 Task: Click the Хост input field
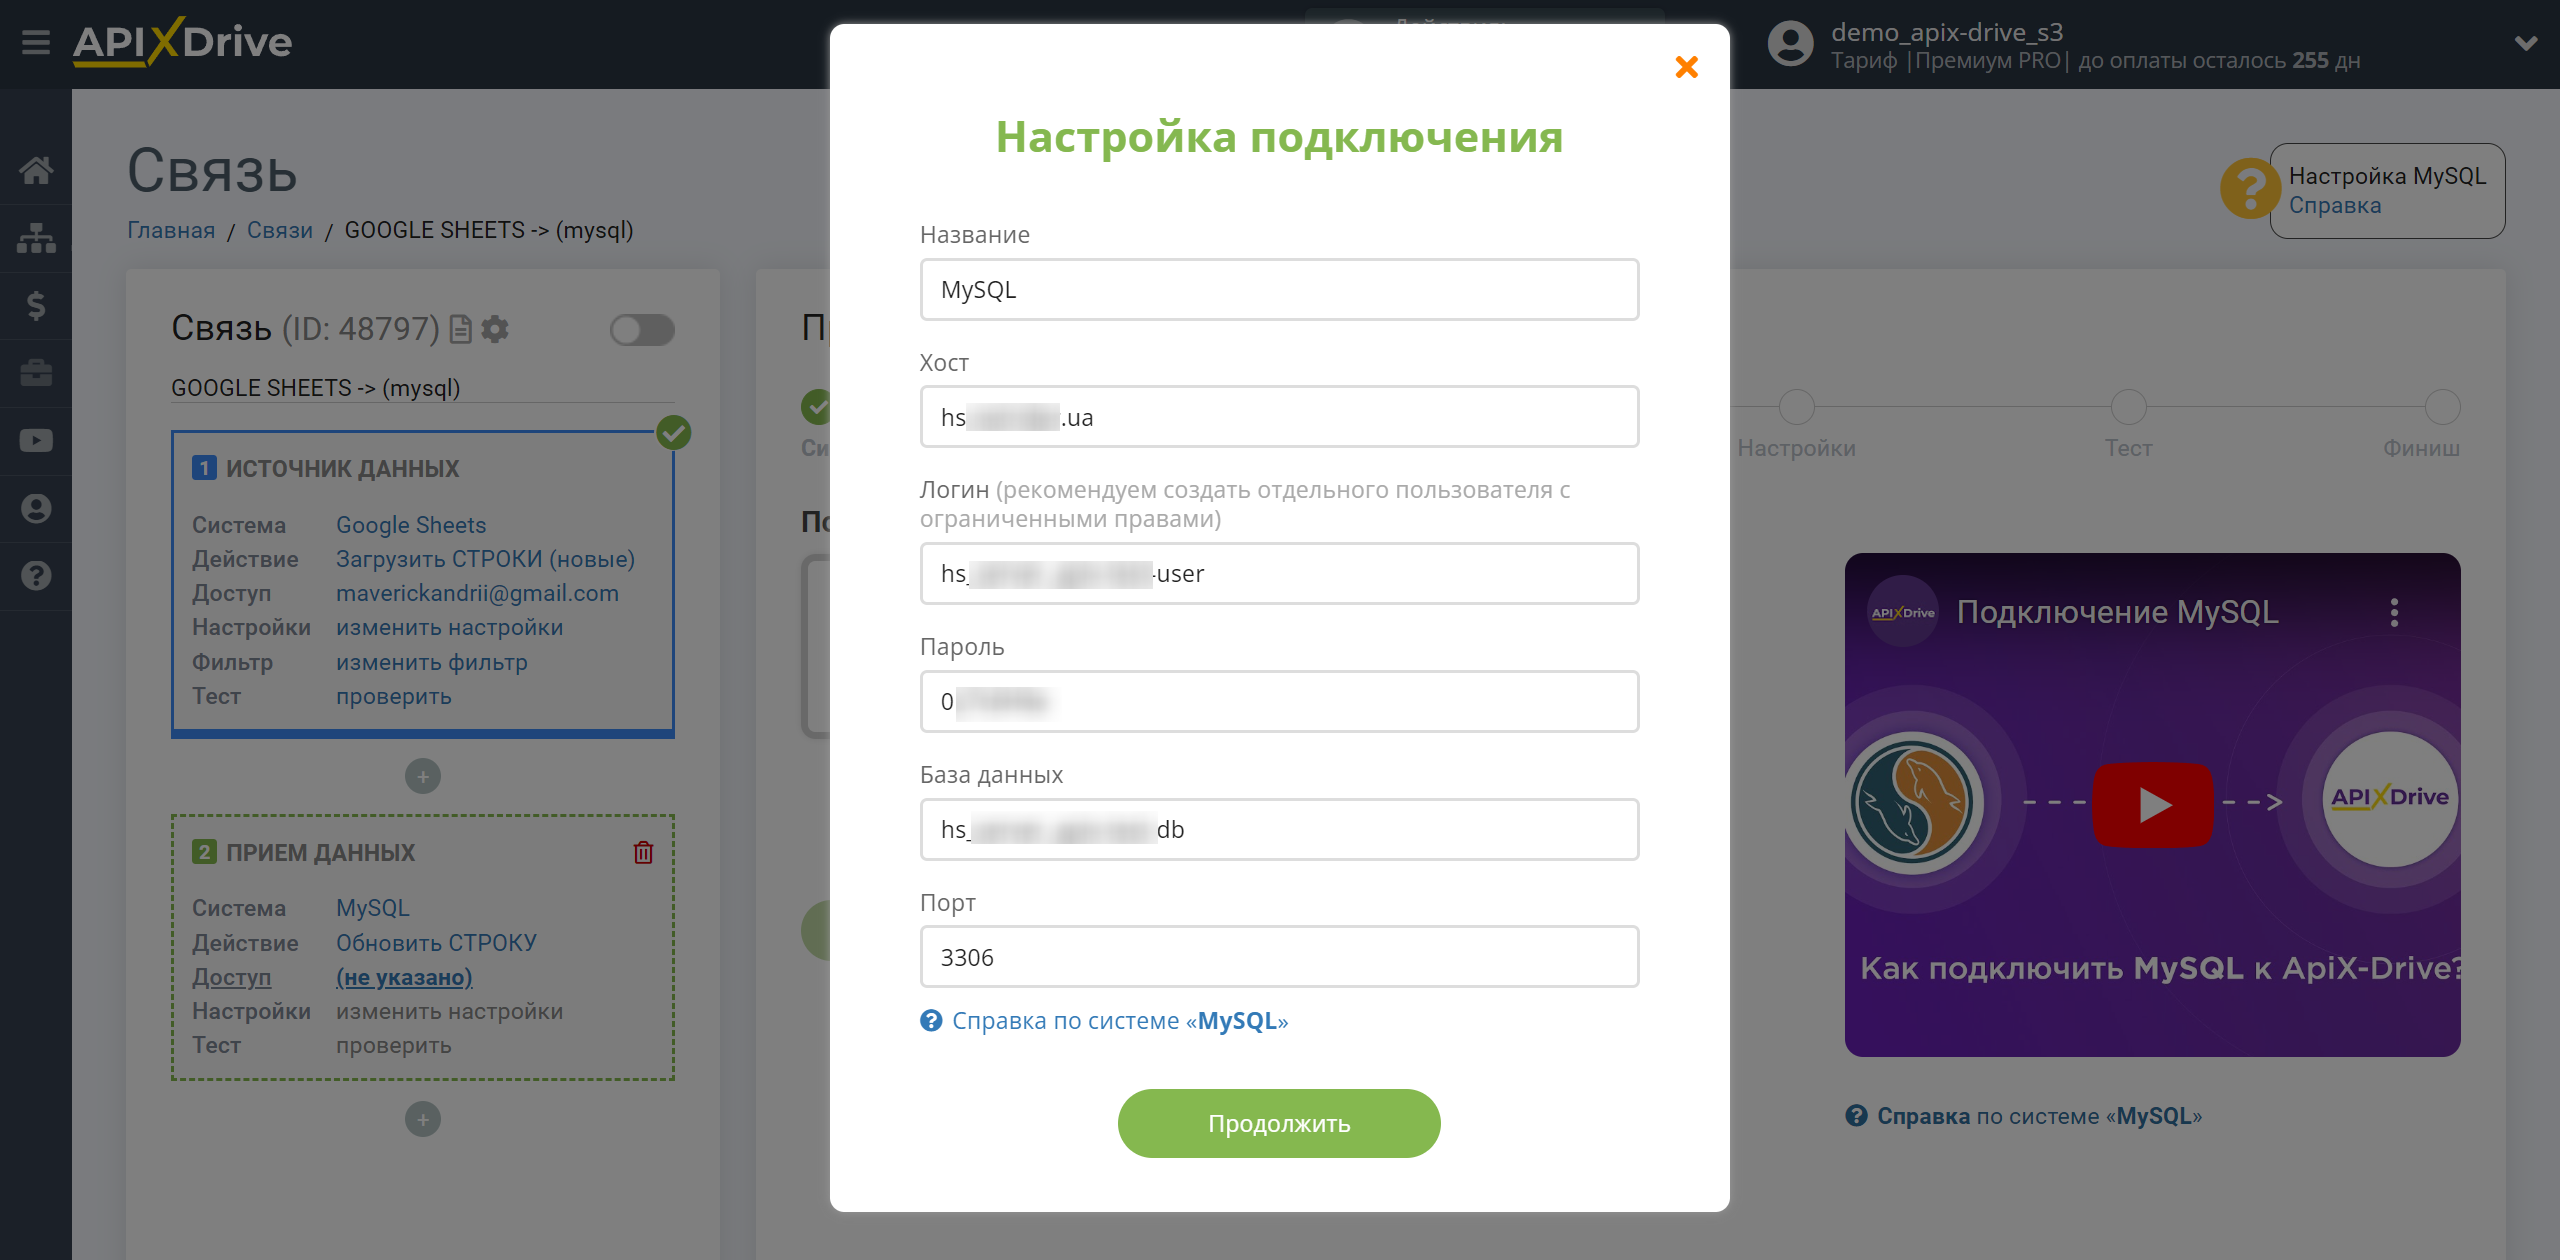point(1279,417)
